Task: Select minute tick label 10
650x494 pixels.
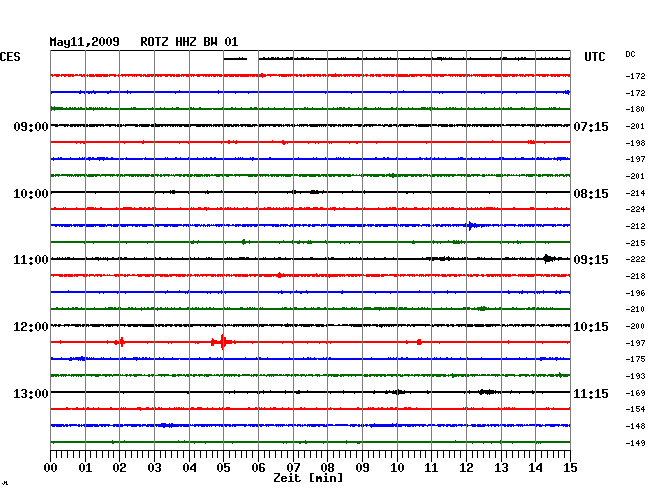Action: click(397, 468)
